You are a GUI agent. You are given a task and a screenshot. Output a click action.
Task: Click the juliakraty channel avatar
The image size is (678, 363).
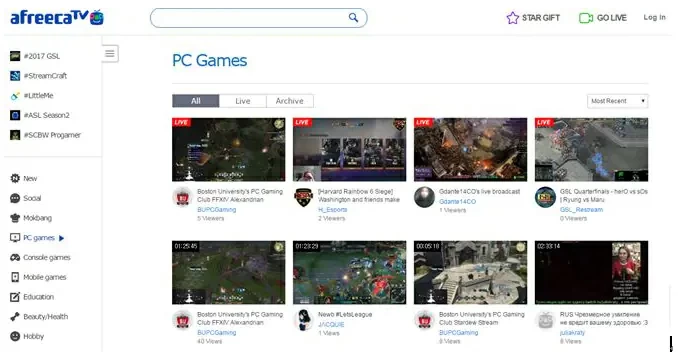[x=545, y=320]
